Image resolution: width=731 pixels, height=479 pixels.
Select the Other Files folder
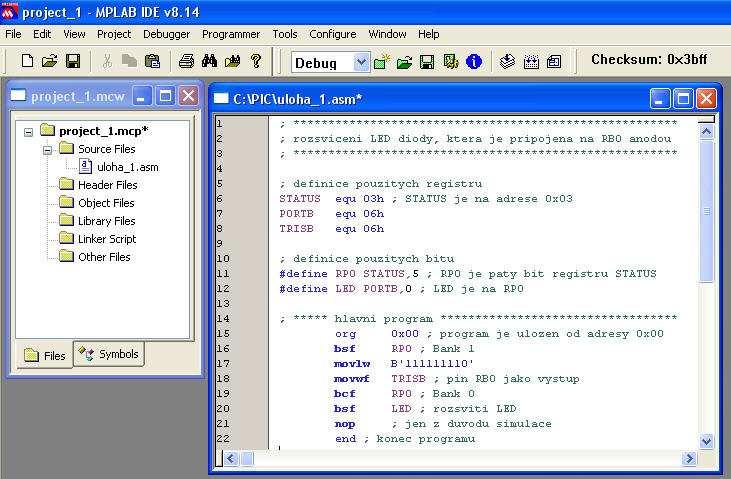click(x=104, y=257)
